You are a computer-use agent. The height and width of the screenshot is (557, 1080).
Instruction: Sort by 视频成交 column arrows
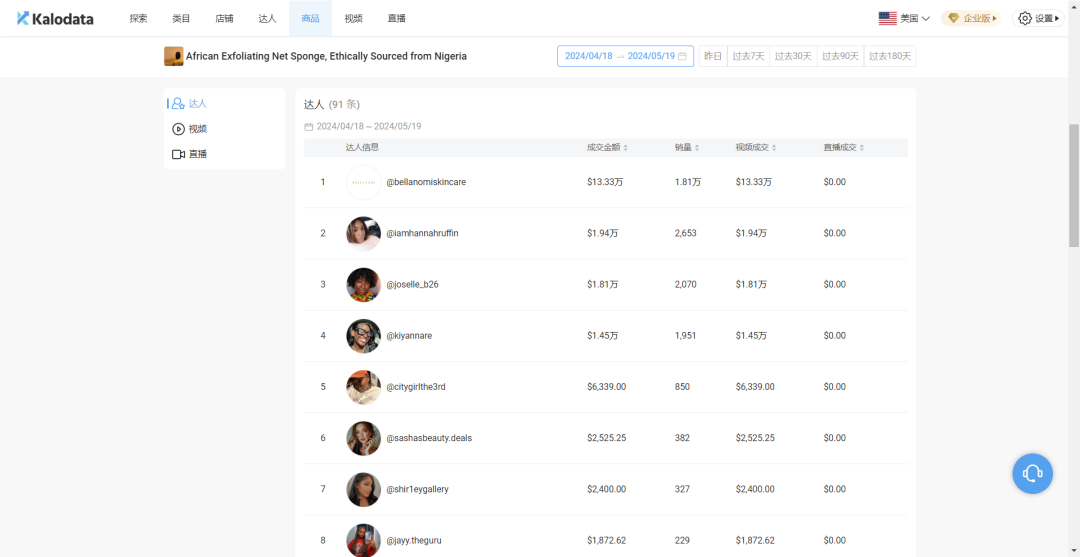774,148
